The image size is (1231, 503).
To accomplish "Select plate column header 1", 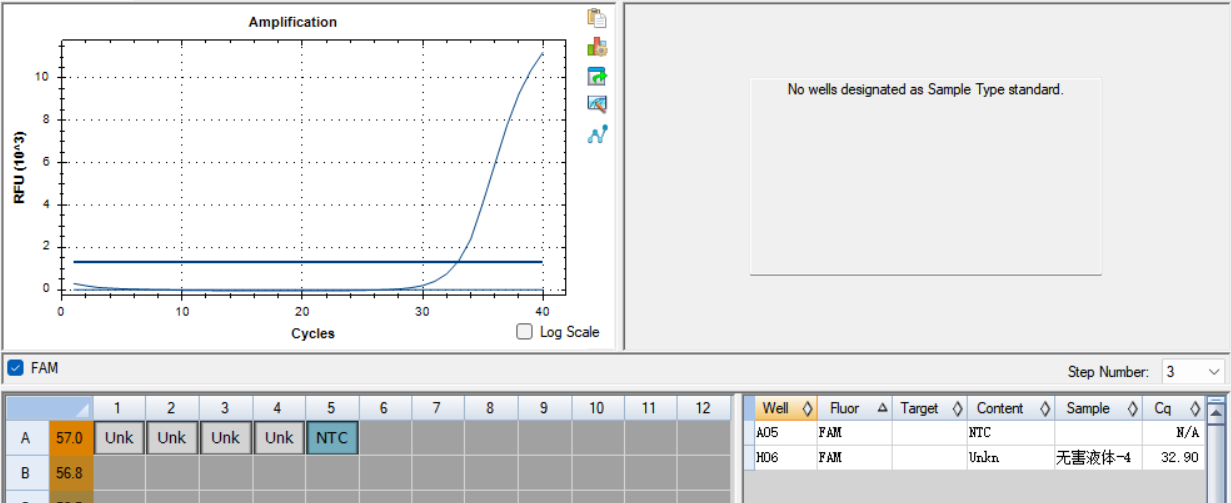I will point(119,408).
